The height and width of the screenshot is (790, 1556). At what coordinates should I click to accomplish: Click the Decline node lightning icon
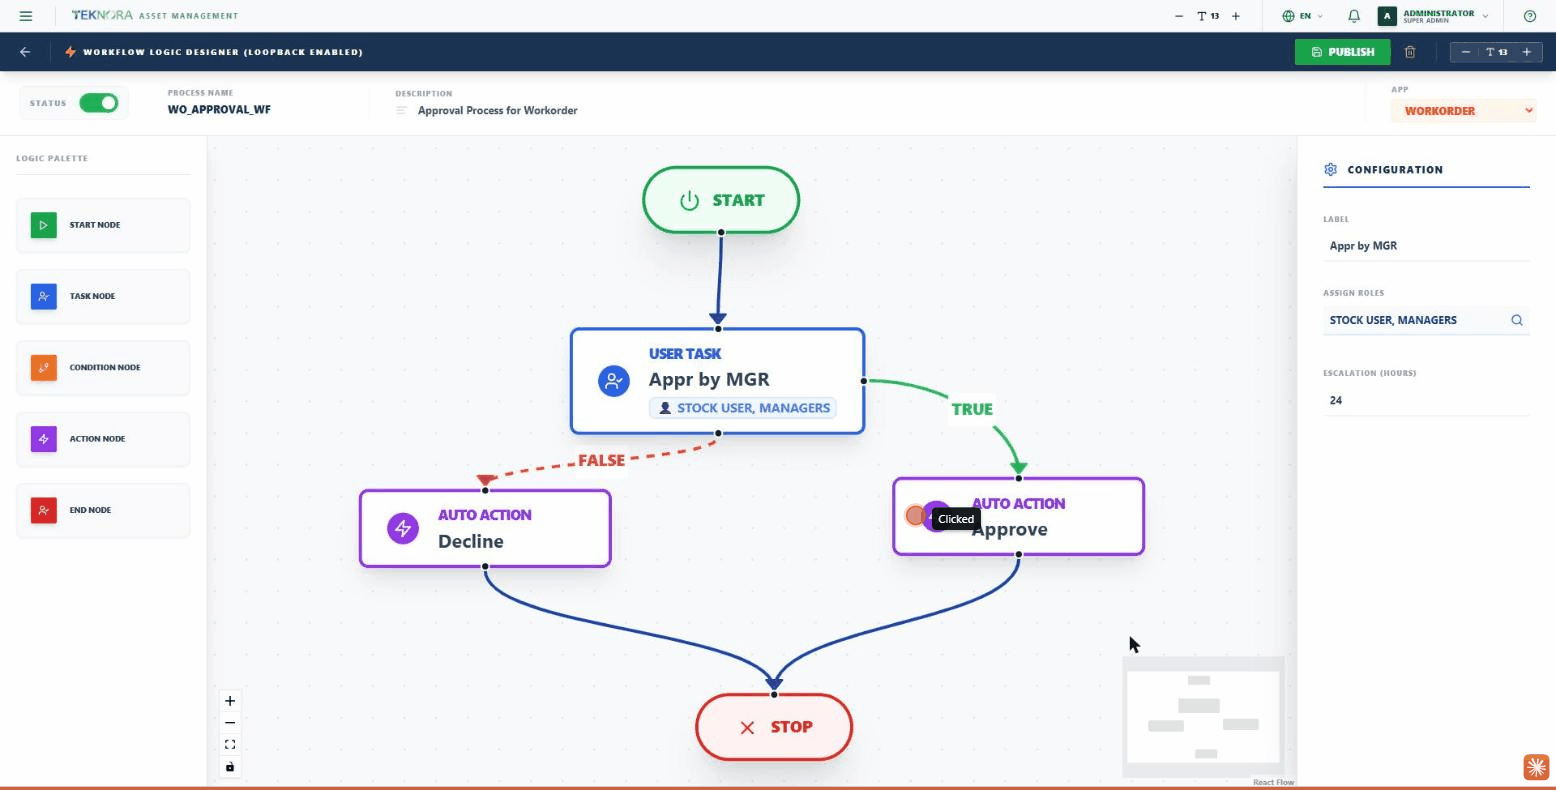[x=403, y=528]
